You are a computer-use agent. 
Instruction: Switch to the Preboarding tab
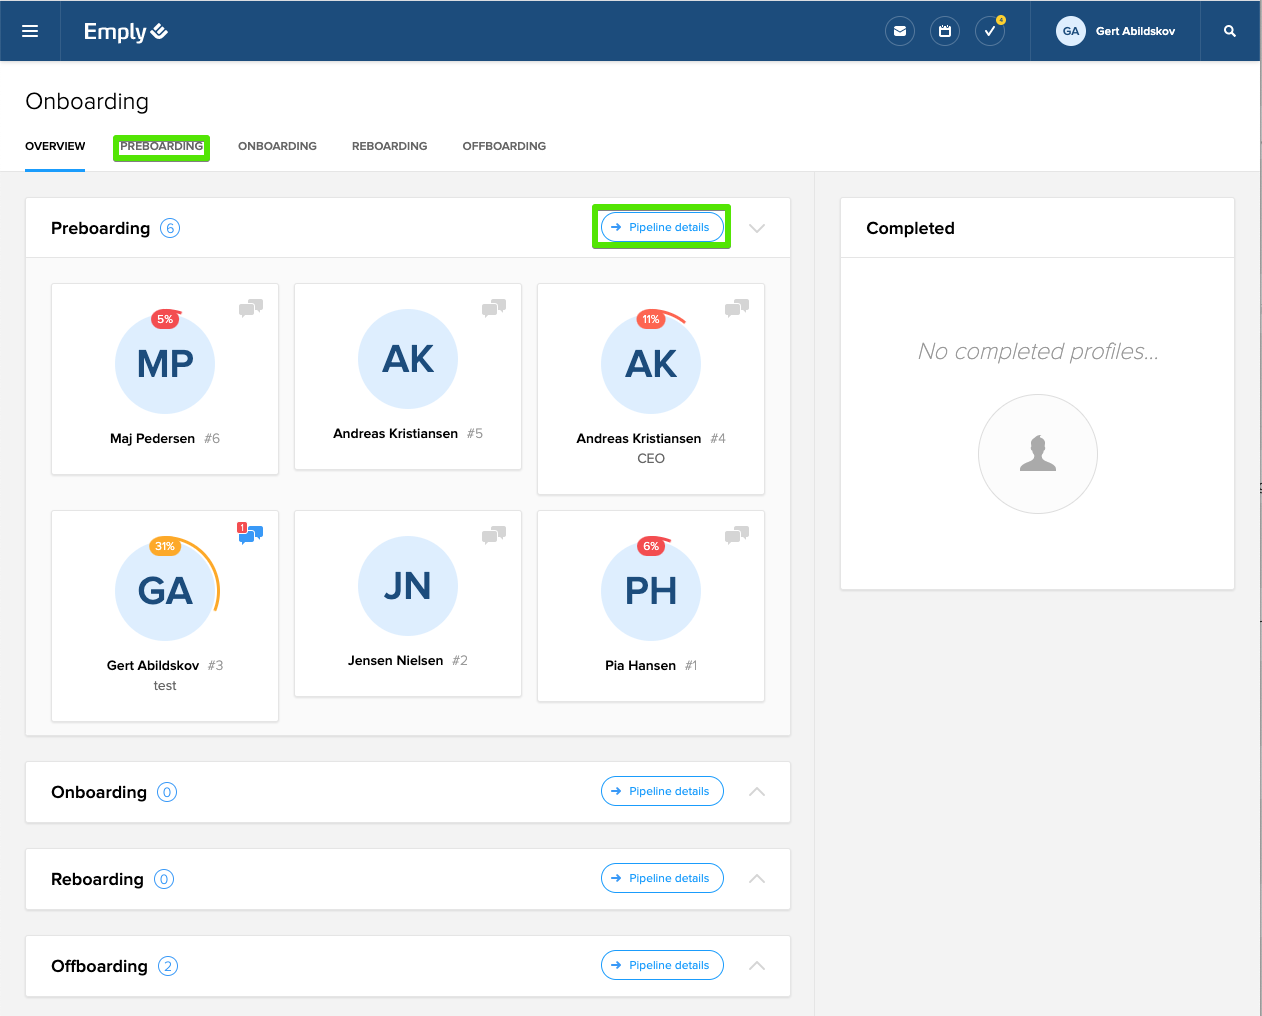tap(161, 146)
